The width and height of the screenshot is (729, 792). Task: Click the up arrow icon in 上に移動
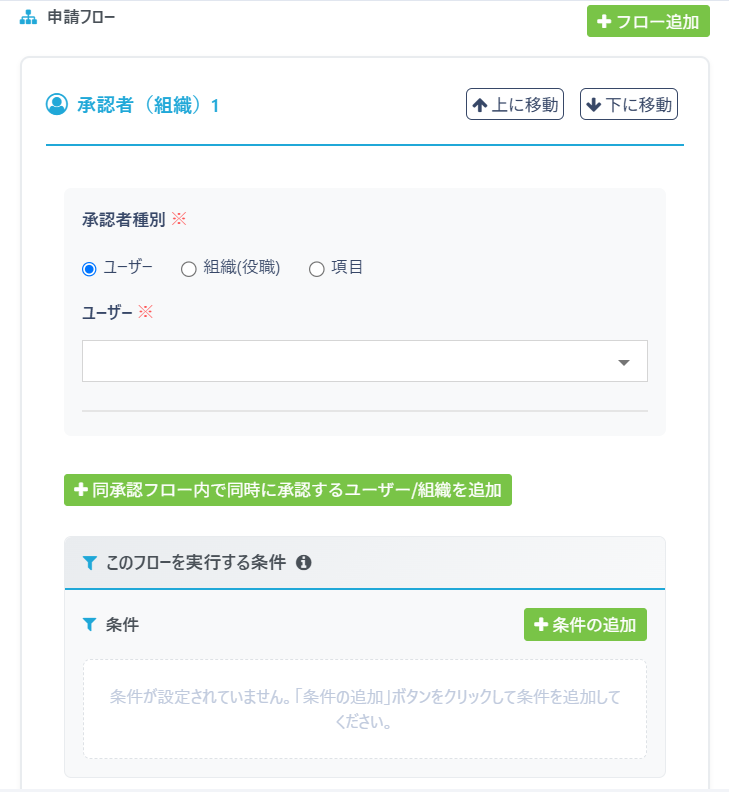pyautogui.click(x=480, y=105)
